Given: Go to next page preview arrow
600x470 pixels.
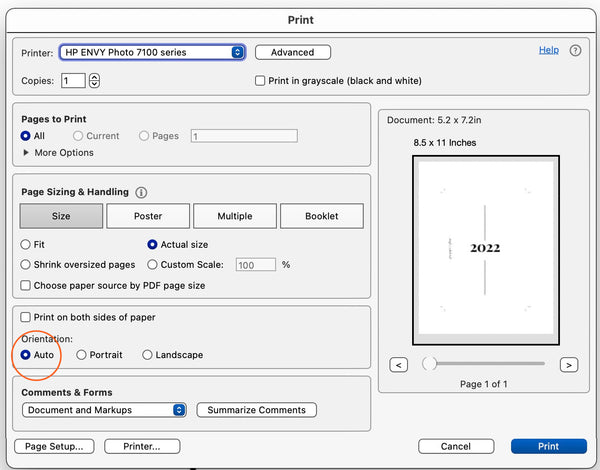Looking at the screenshot, I should pyautogui.click(x=569, y=365).
